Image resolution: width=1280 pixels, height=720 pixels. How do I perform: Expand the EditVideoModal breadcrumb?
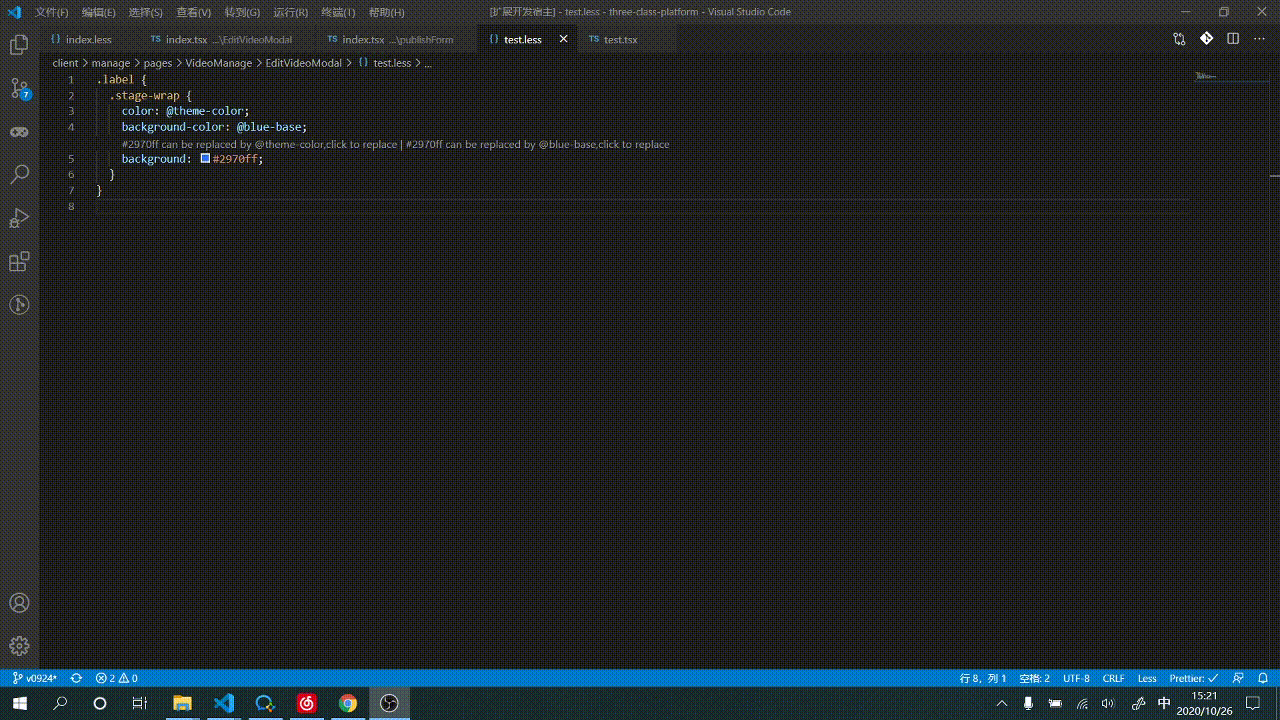pyautogui.click(x=304, y=63)
